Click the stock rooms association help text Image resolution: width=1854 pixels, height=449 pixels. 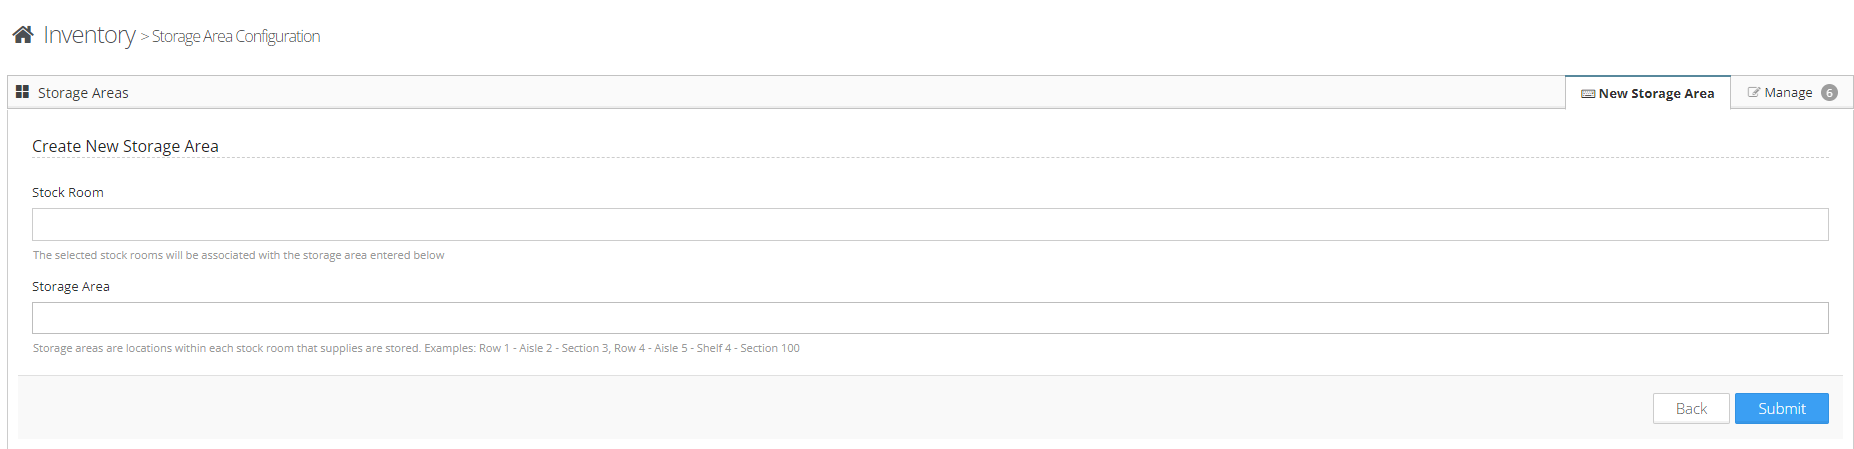238,255
